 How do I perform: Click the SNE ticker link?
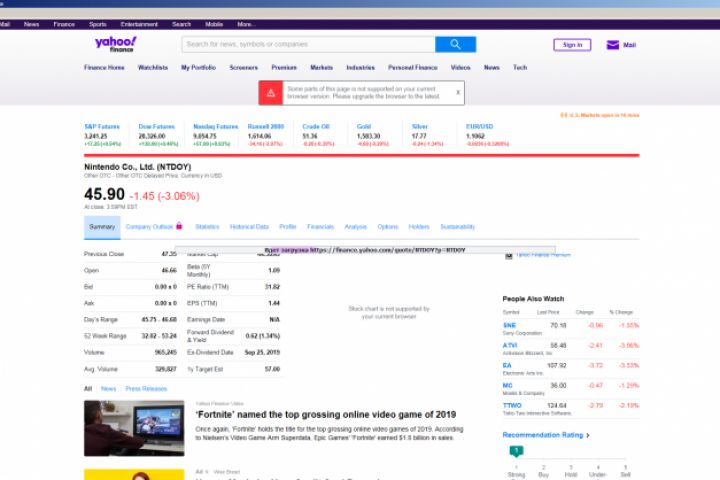509,325
